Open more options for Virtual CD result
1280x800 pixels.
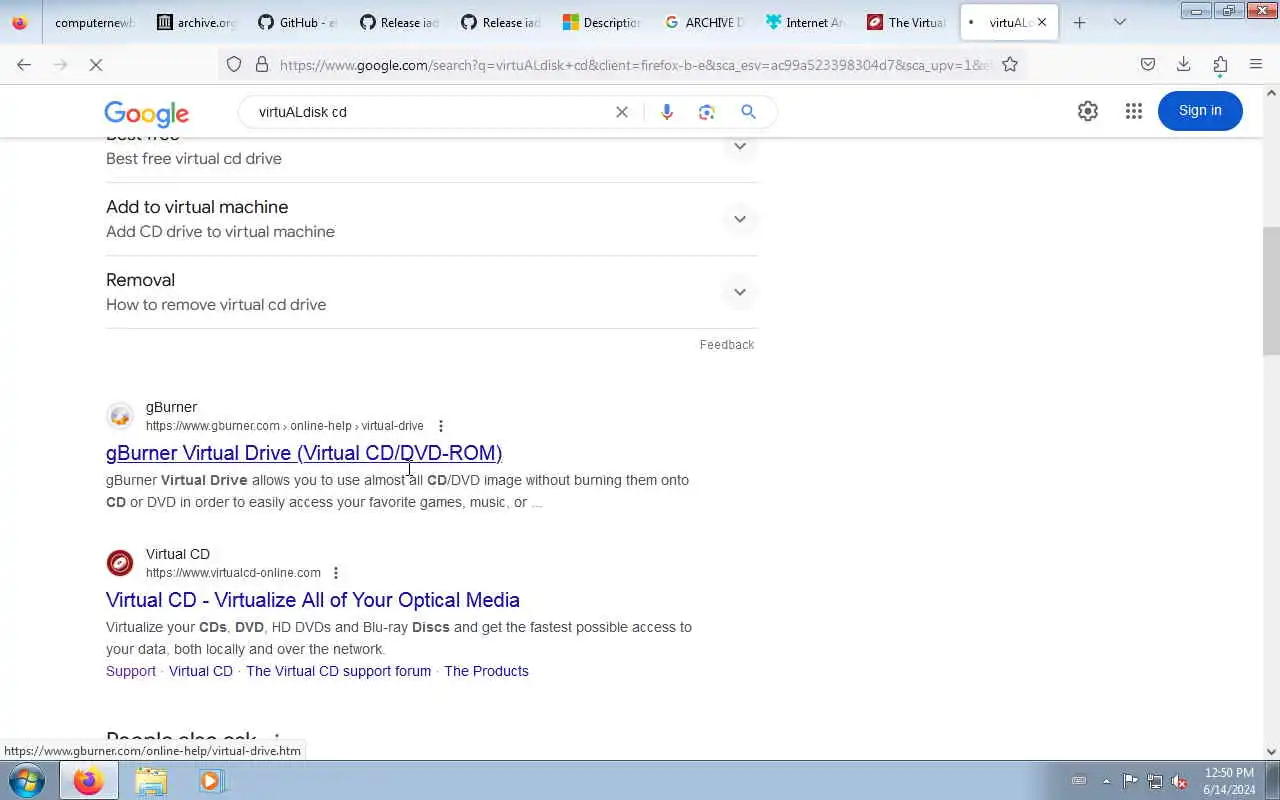coord(336,573)
